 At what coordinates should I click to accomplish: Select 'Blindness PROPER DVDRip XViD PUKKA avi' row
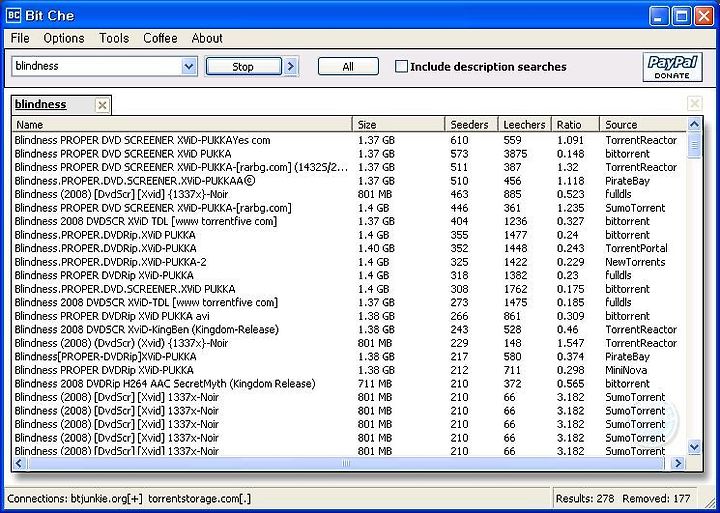pos(349,316)
